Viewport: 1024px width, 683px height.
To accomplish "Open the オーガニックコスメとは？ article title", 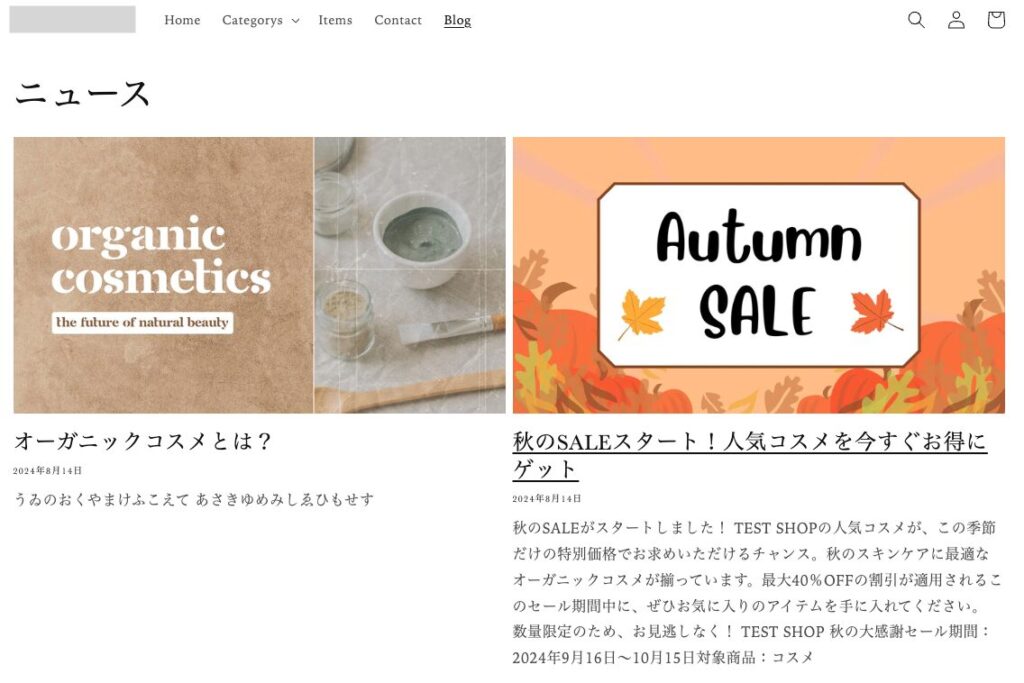I will [x=142, y=441].
